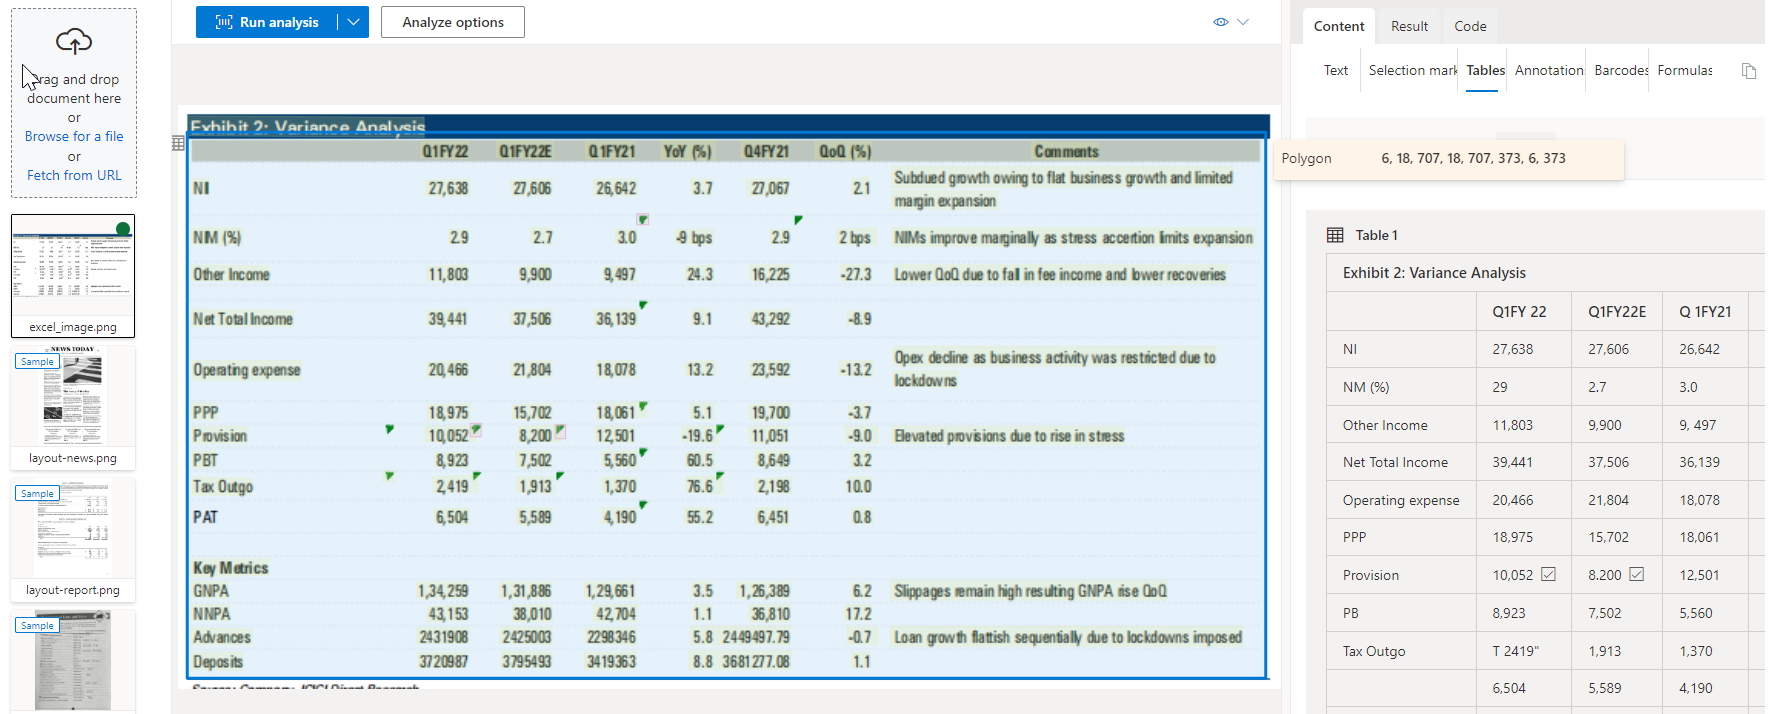Open the Run analysis dropdown arrow
This screenshot has width=1774, height=714.
(x=353, y=22)
